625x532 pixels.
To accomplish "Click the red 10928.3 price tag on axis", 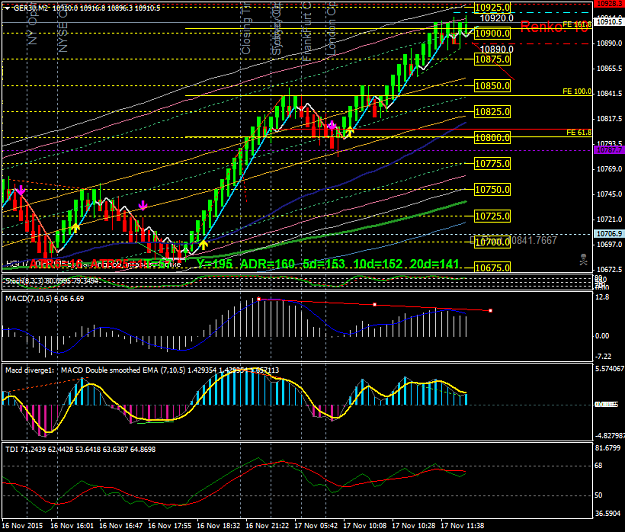I will [609, 3].
